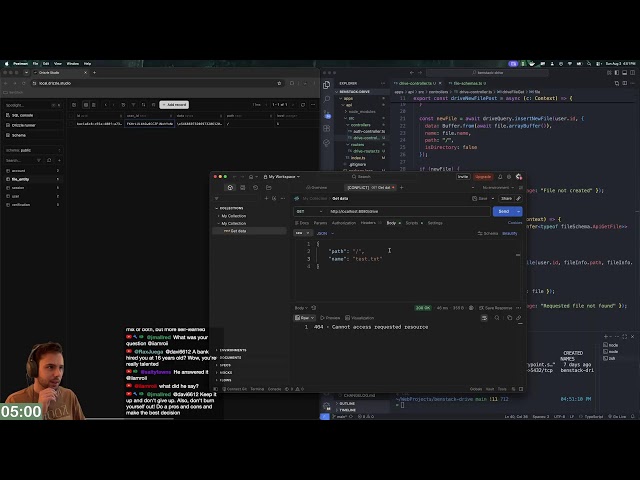Open My Workspace dropdown in Postman
The width and height of the screenshot is (640, 480).
282,177
